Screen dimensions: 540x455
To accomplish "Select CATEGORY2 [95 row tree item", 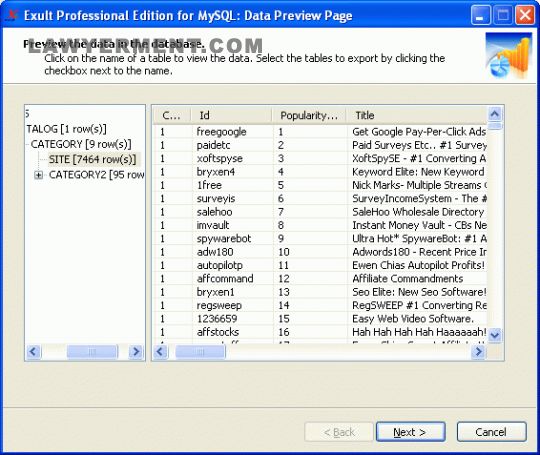I will [96, 175].
